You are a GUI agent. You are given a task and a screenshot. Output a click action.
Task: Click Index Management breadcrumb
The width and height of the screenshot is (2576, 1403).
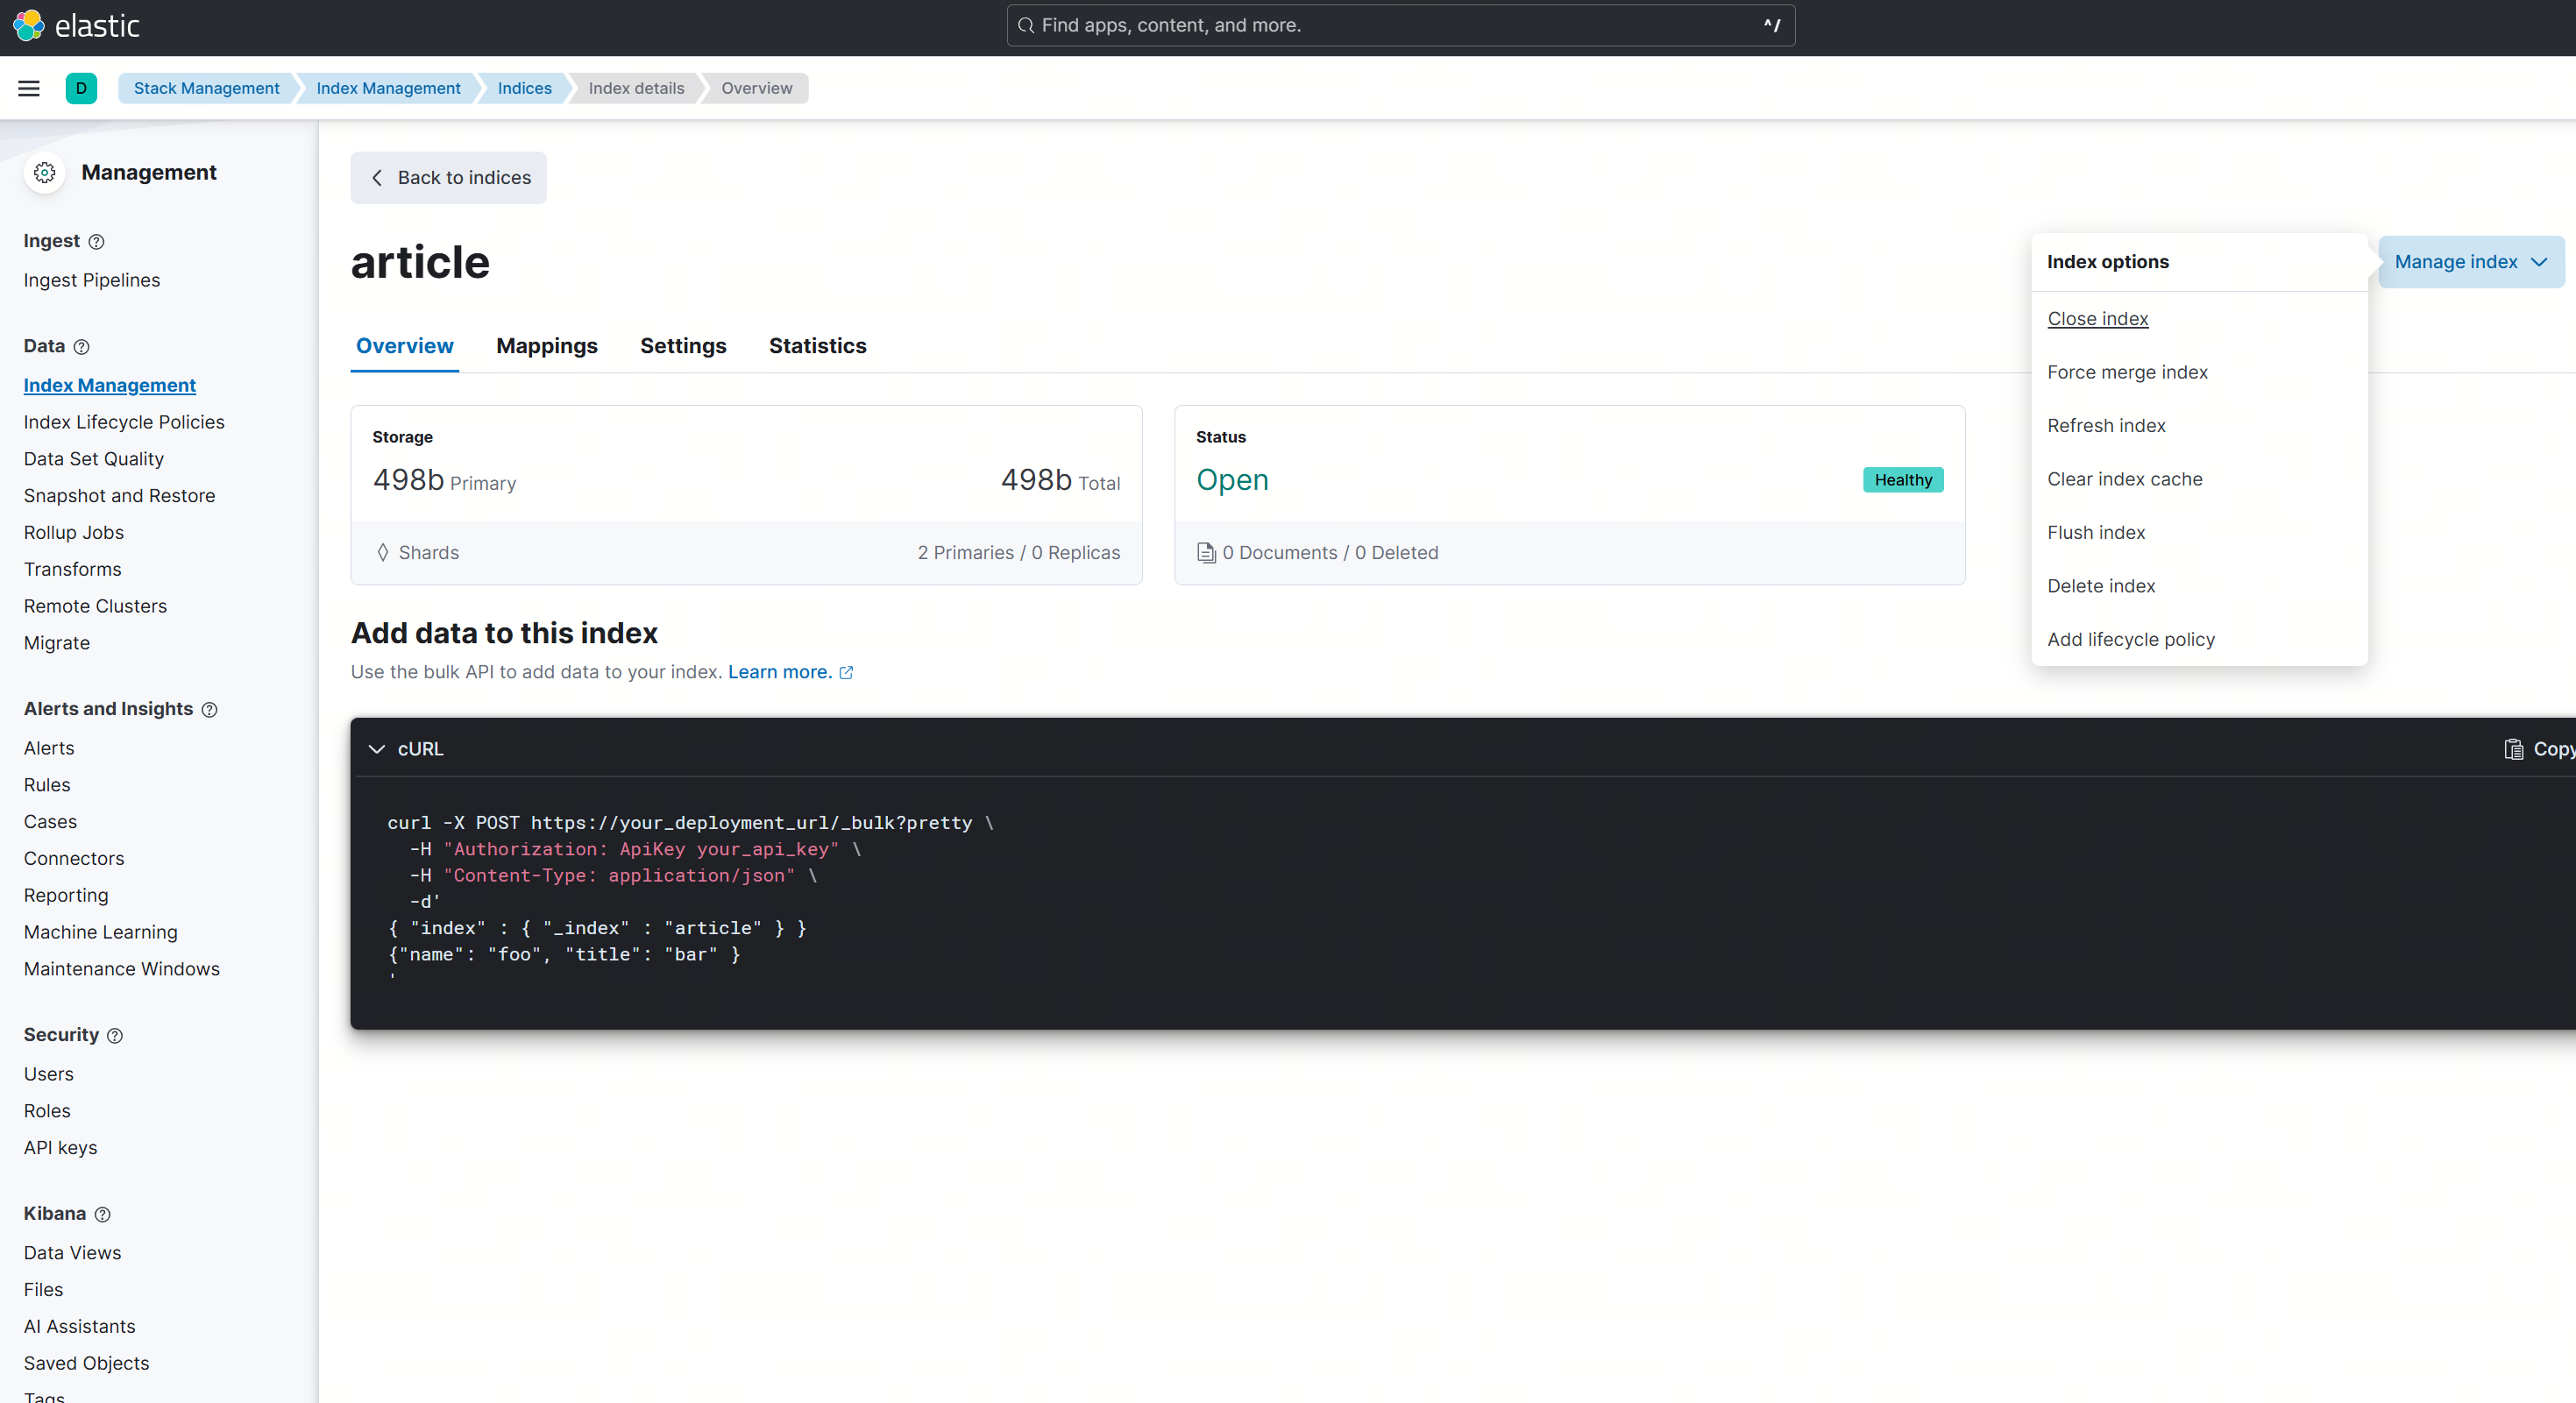point(388,88)
